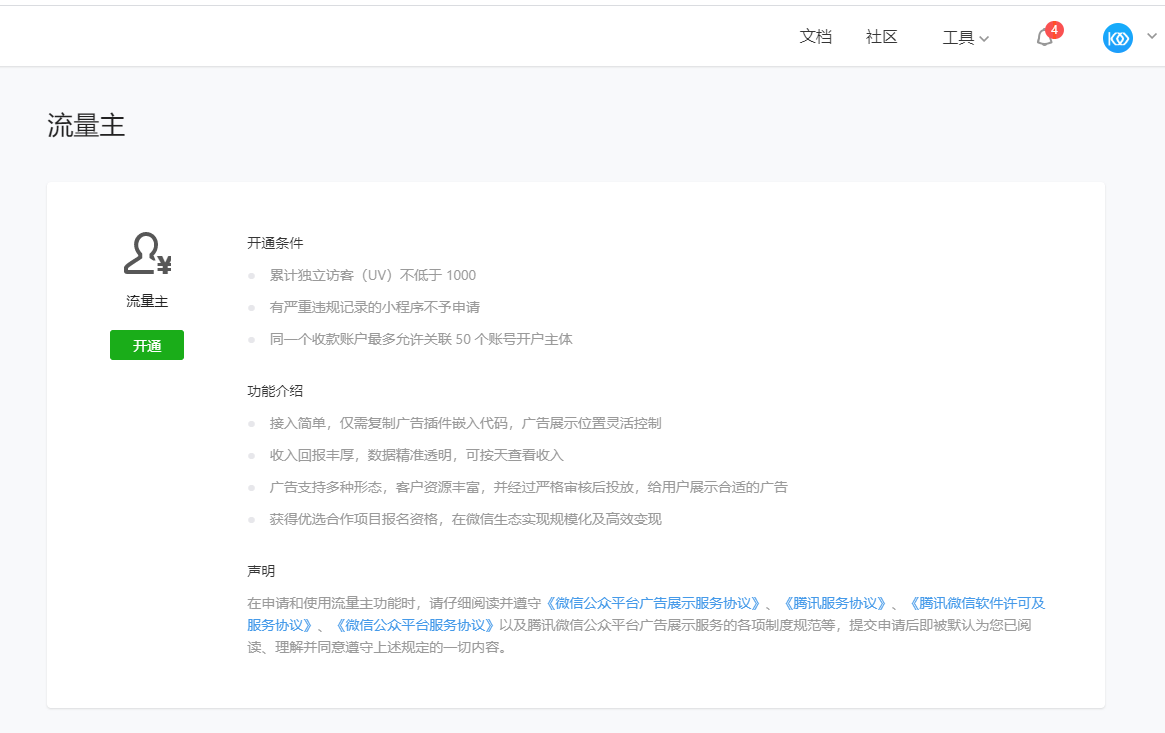Open the 《腾讯微信软件许可及服务协议》 link

pyautogui.click(x=975, y=603)
